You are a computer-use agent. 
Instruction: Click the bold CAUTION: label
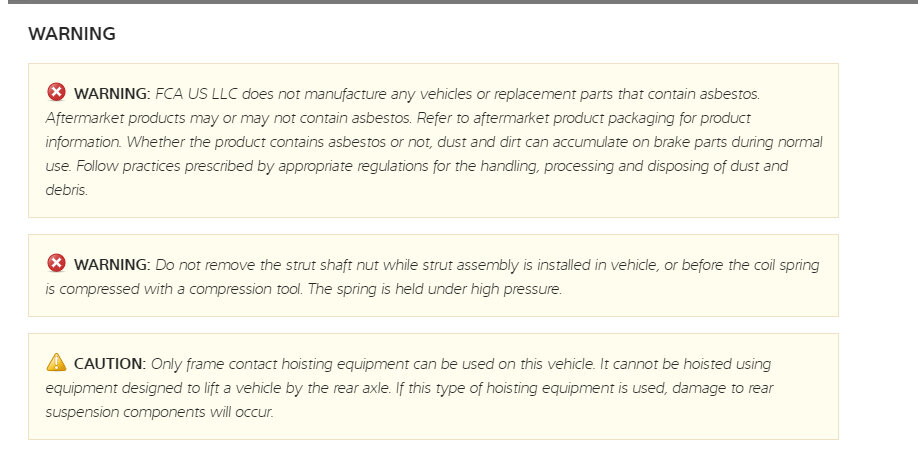click(110, 363)
